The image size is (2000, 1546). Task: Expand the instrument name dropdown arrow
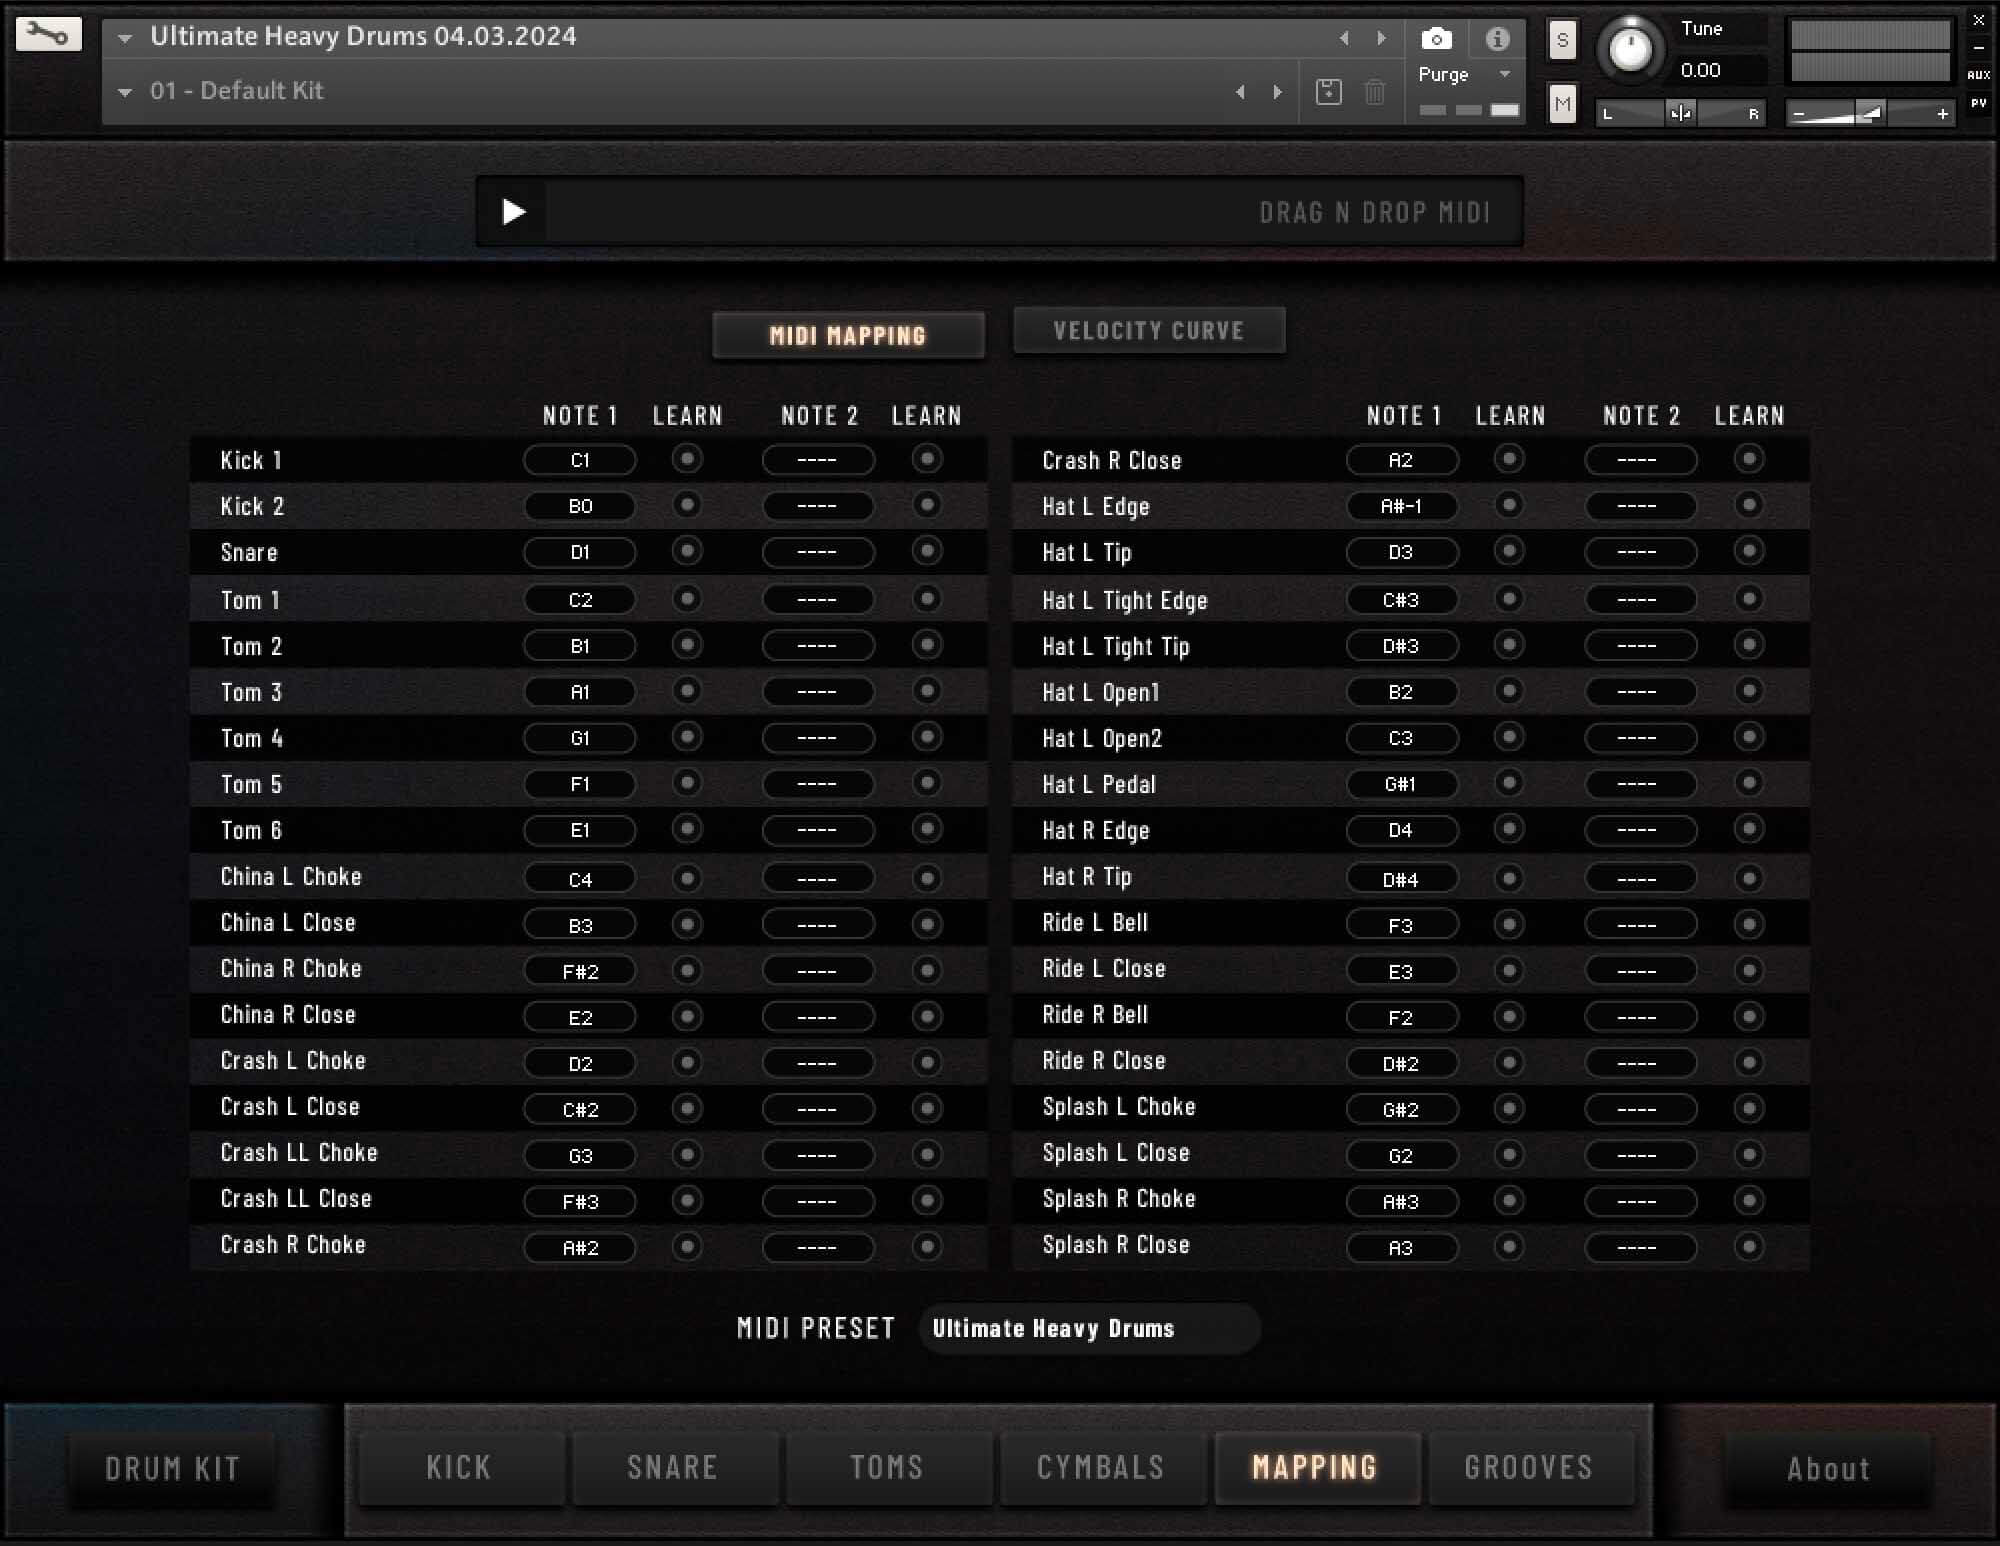[125, 39]
